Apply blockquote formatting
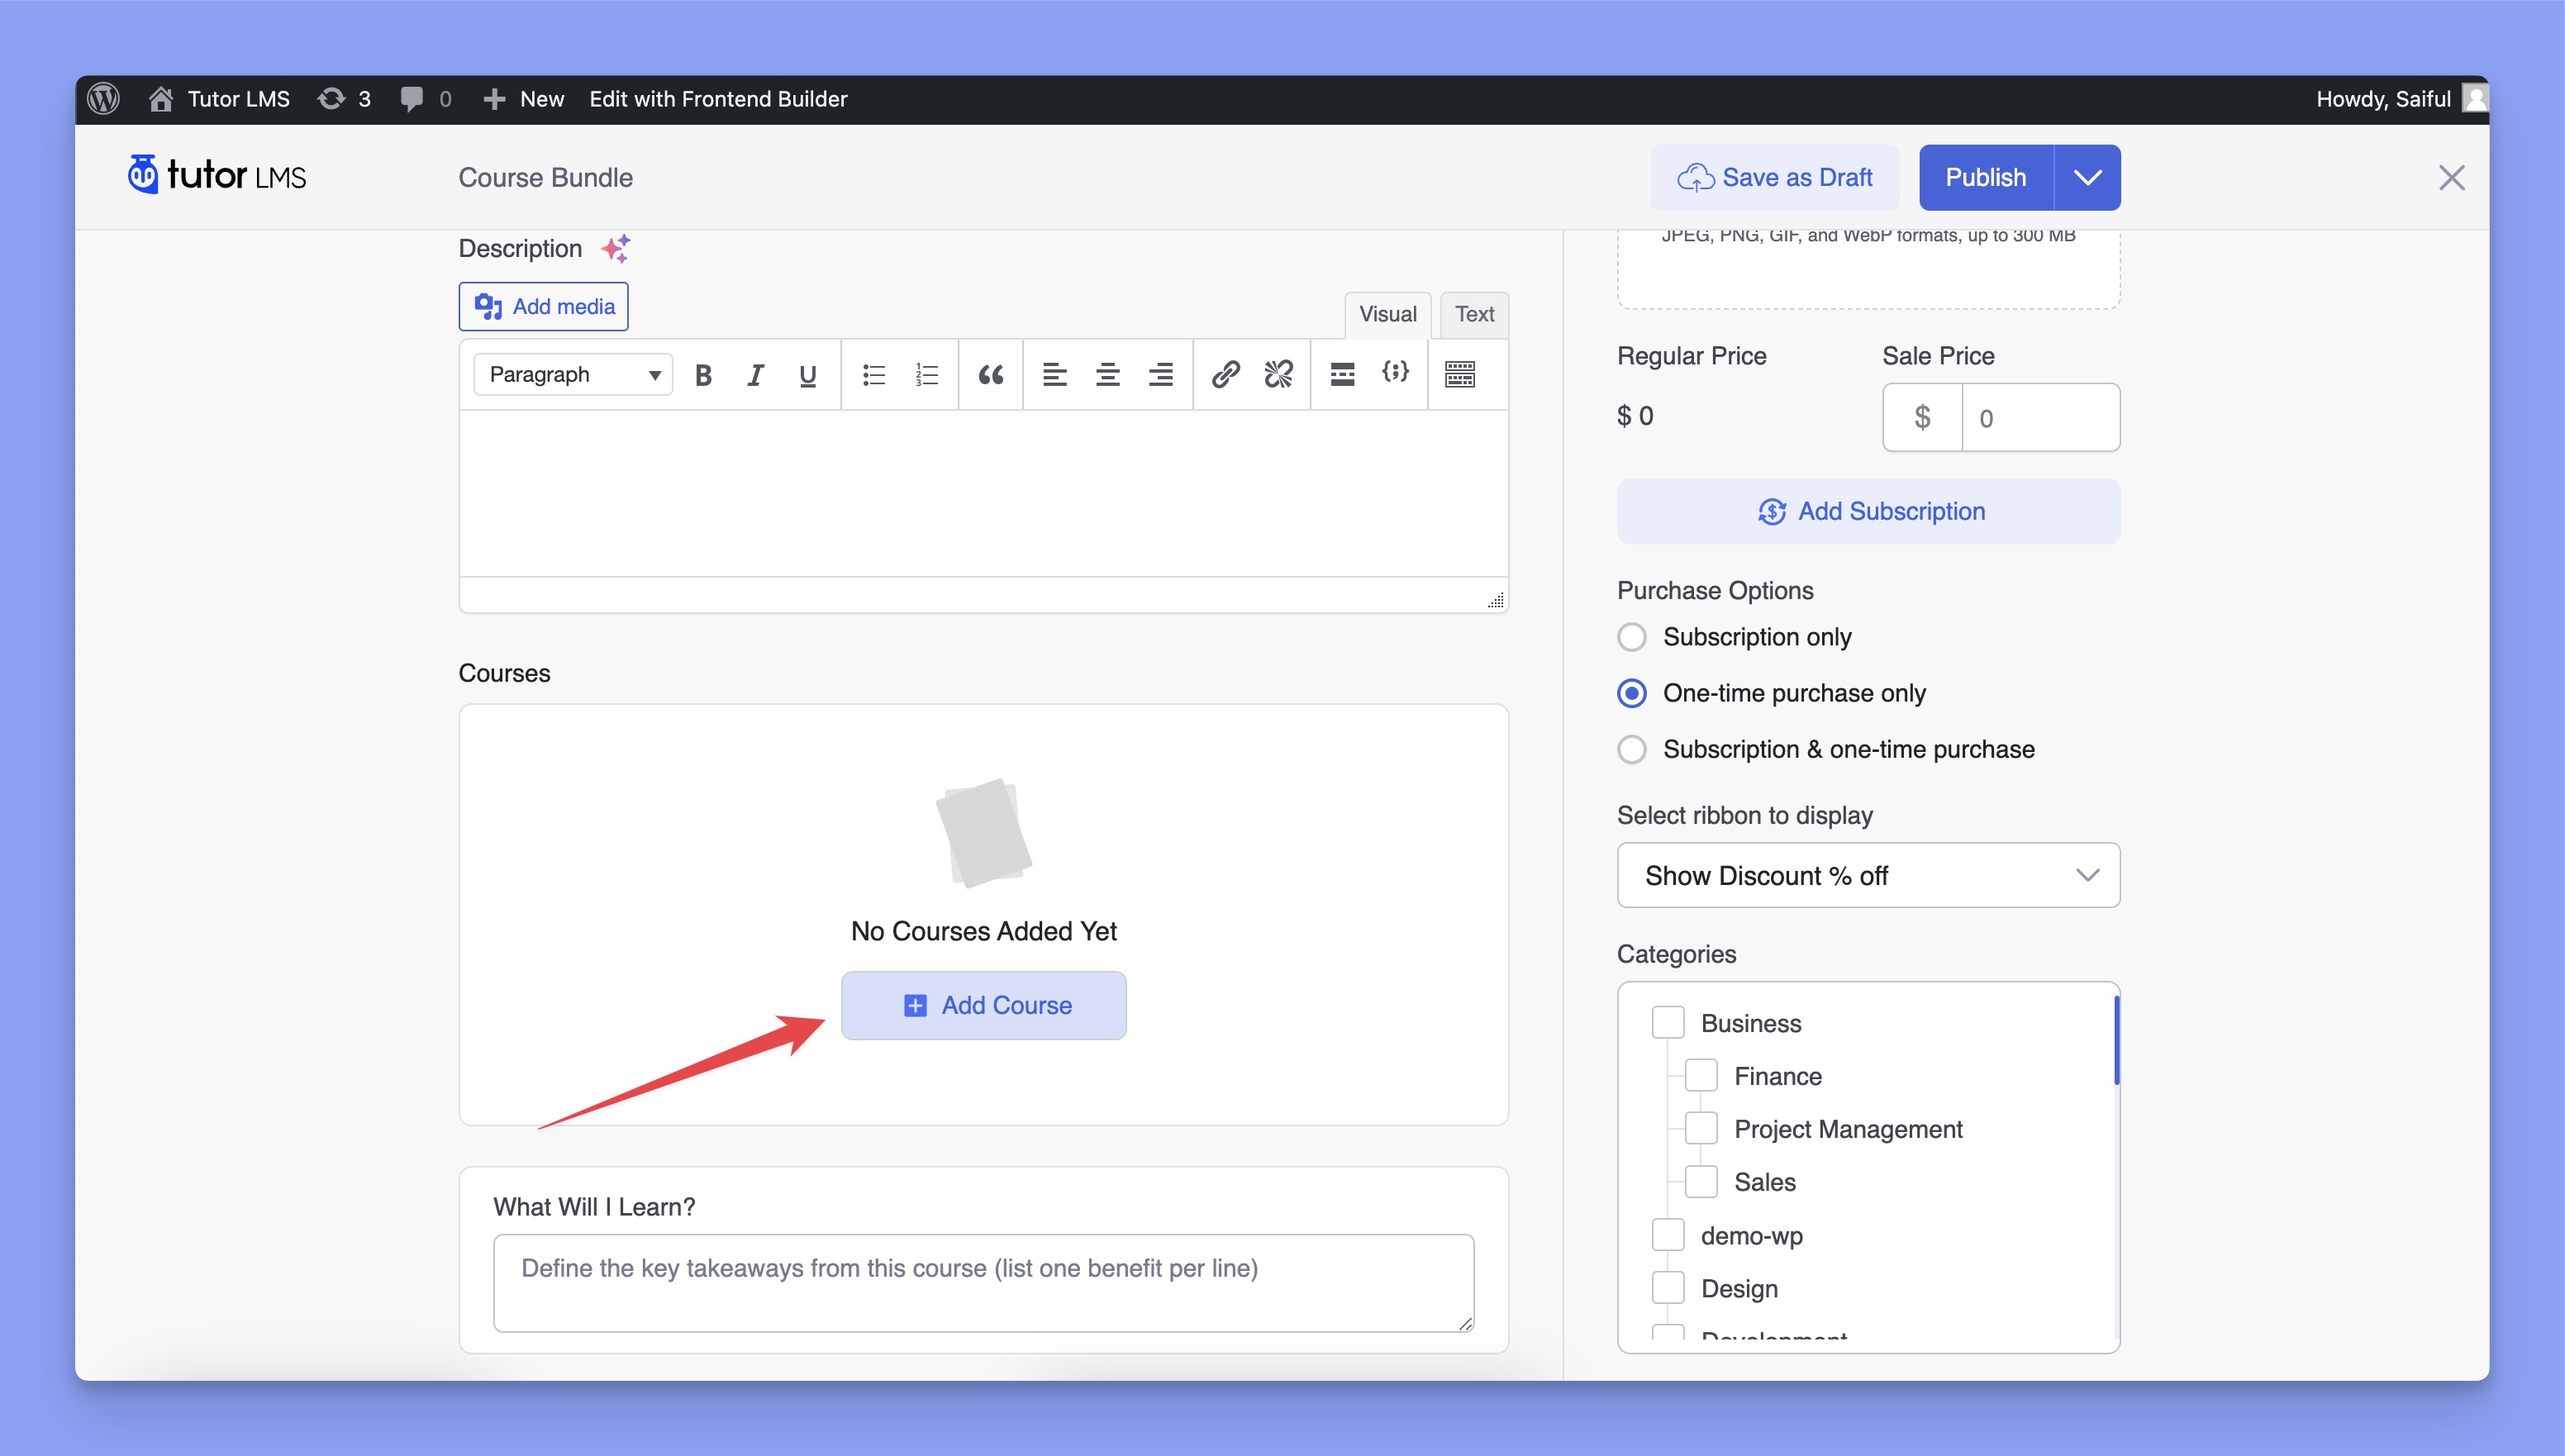This screenshot has height=1456, width=2565. [990, 374]
